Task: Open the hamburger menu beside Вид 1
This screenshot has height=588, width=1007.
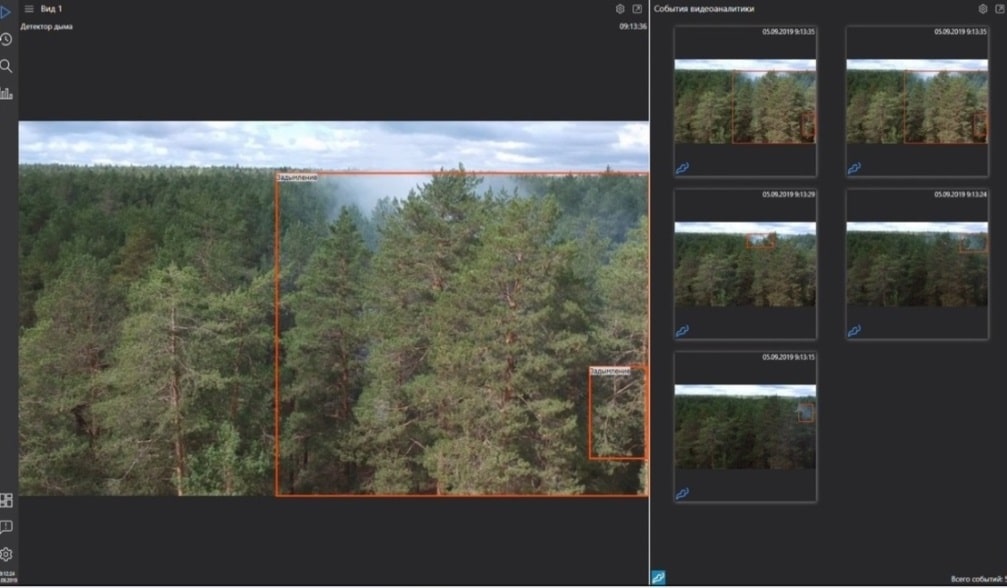Action: point(29,9)
